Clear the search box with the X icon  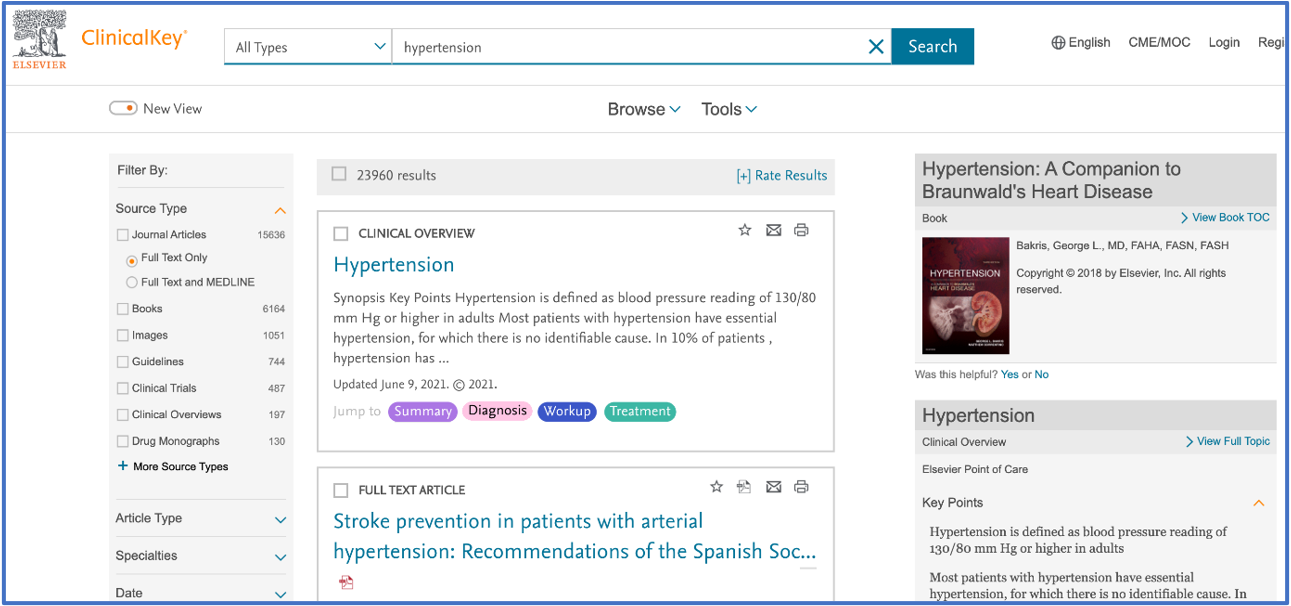pos(876,47)
